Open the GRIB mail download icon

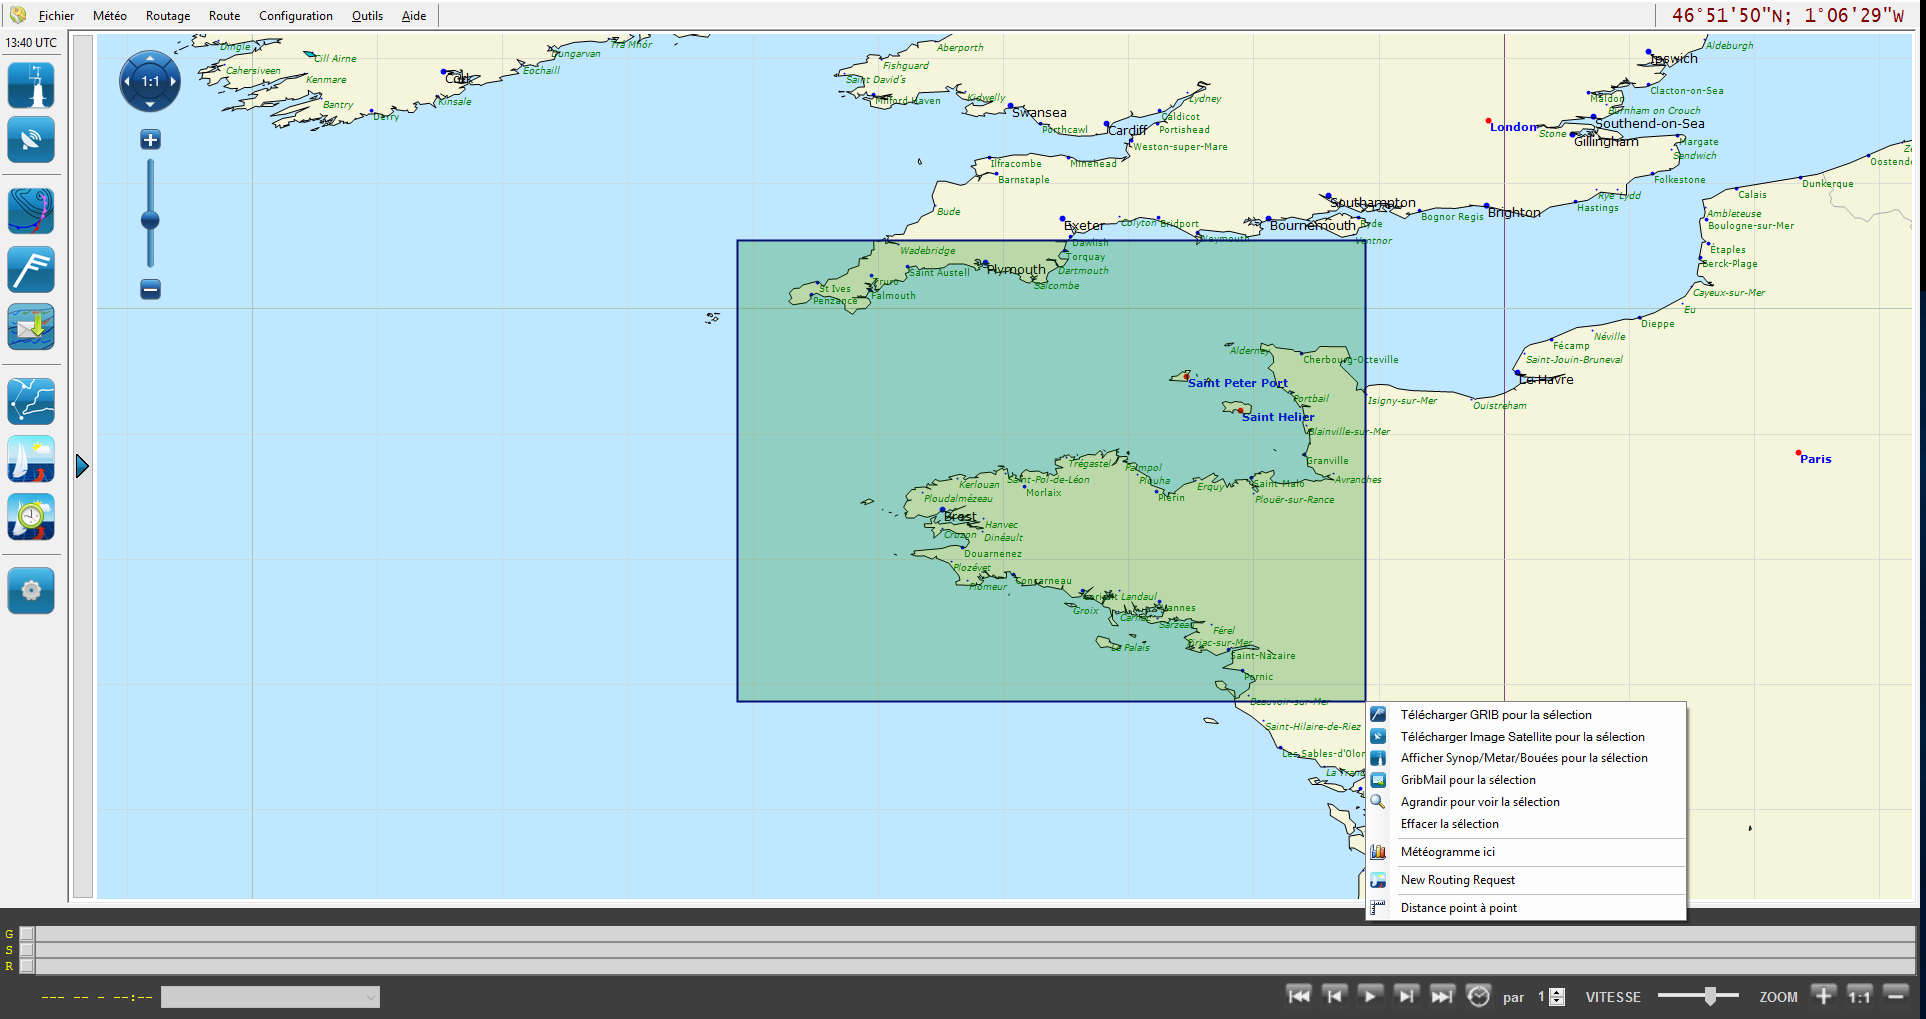point(31,327)
